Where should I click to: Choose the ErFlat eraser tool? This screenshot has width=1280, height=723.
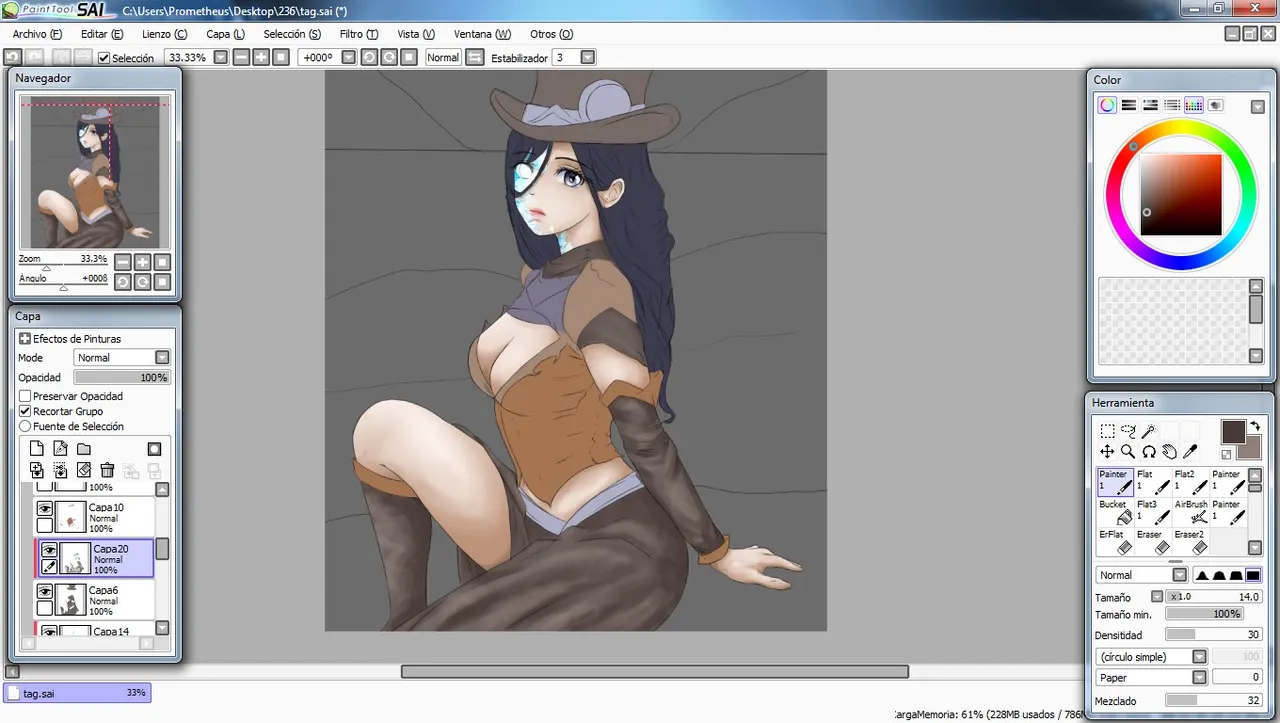pyautogui.click(x=1115, y=542)
